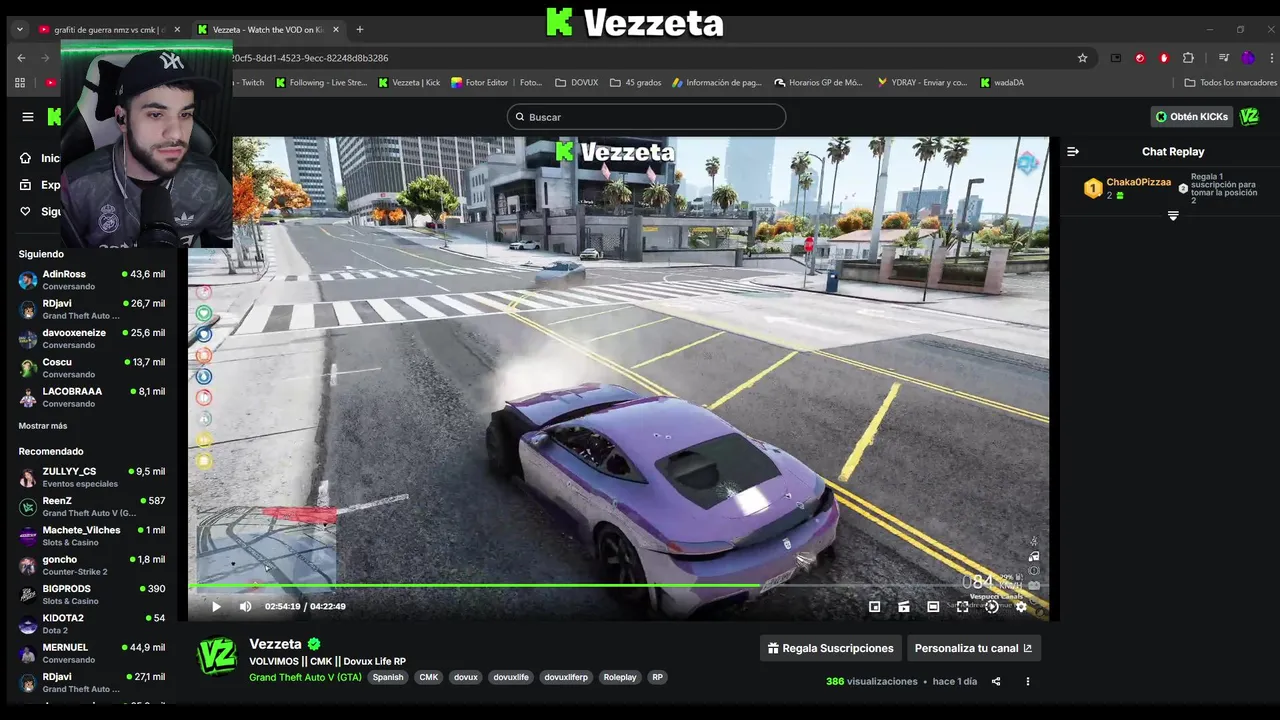
Task: Select the RP tag
Action: click(657, 677)
